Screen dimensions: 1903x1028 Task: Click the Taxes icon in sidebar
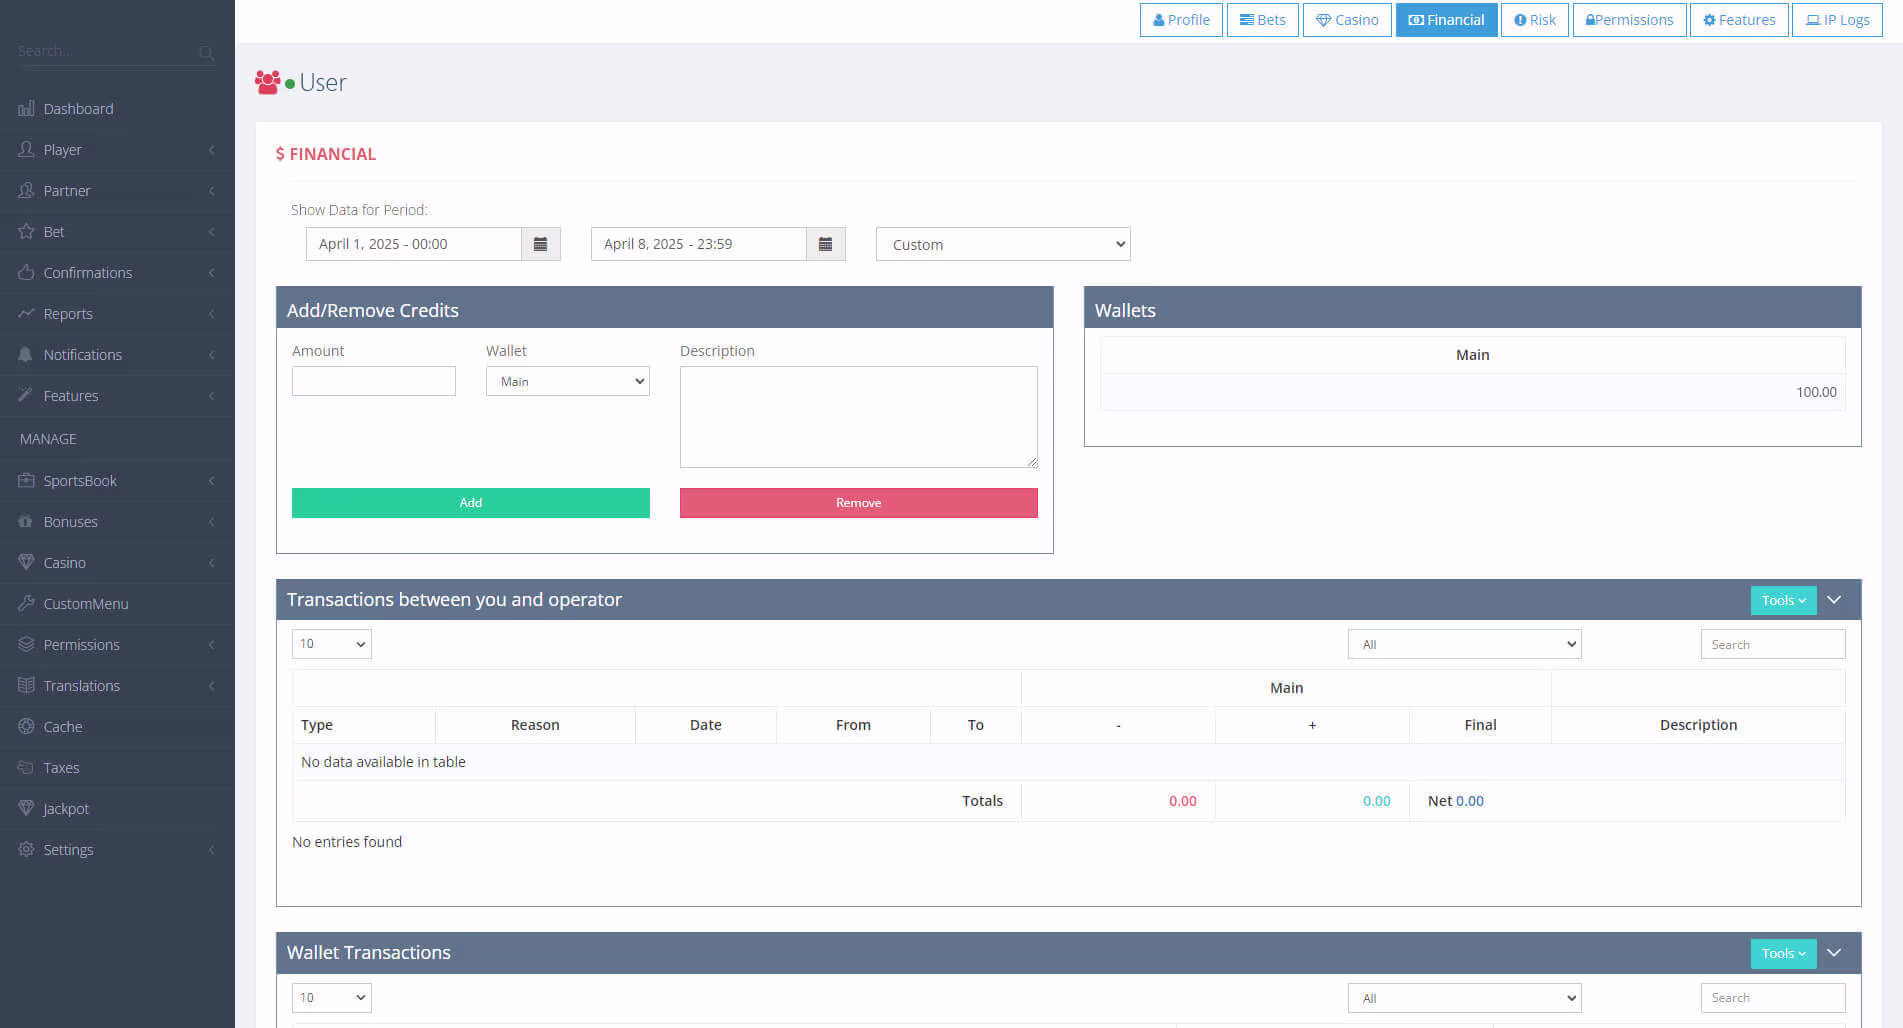26,768
